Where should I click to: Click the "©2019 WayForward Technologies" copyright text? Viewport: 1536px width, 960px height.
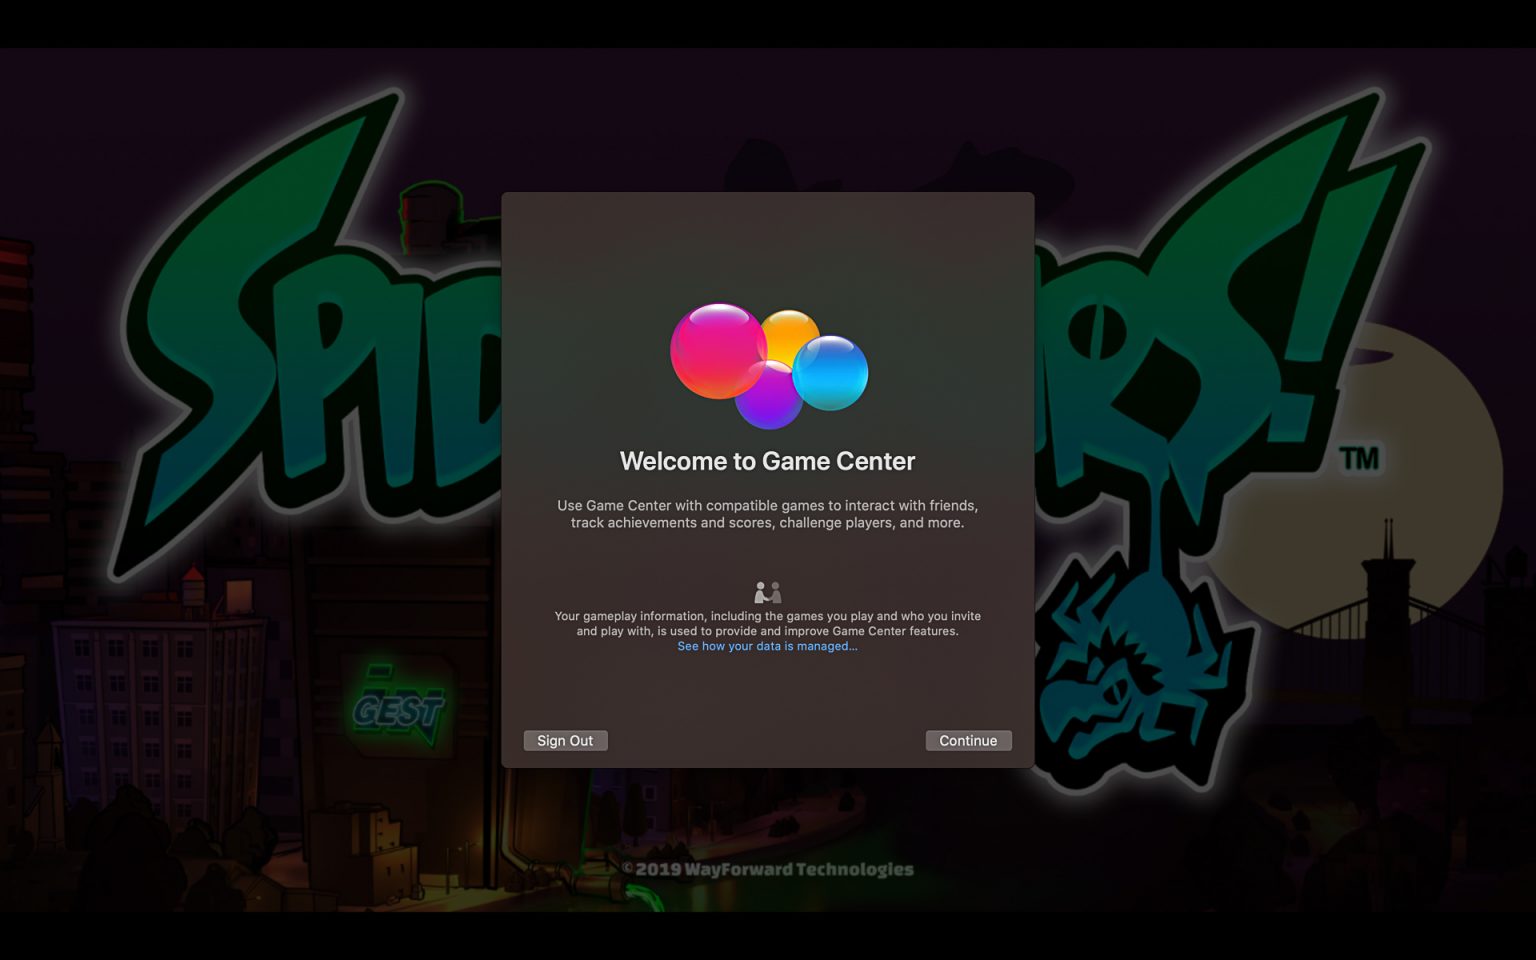coord(767,869)
